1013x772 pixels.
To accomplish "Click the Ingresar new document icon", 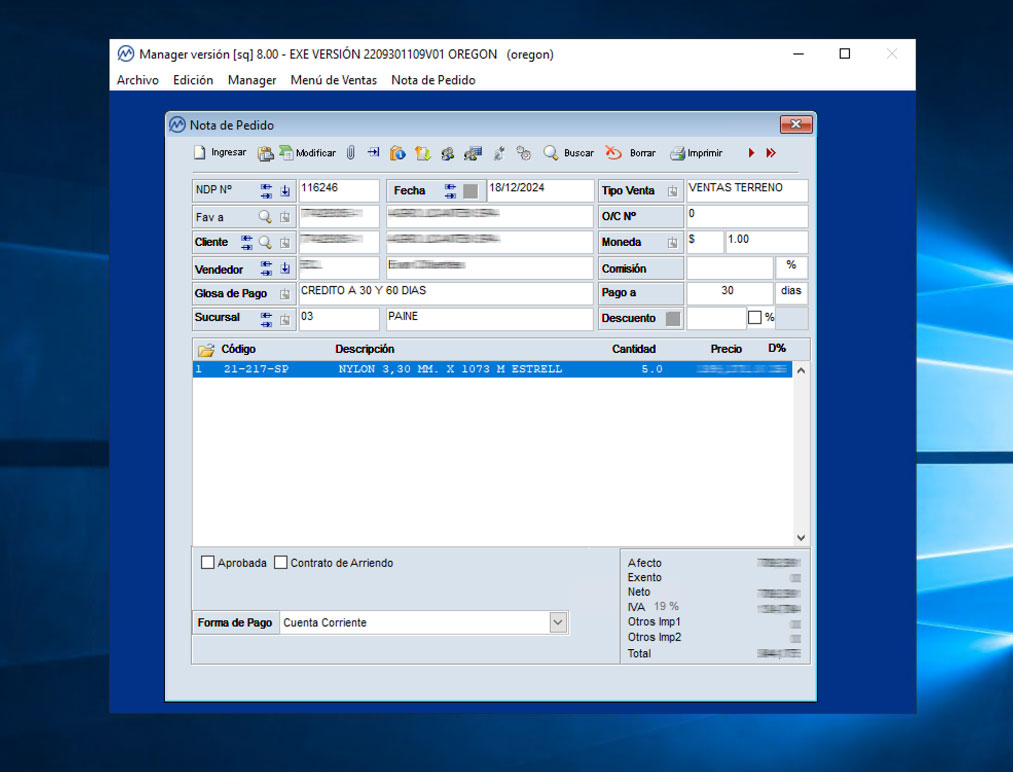I will coord(200,152).
